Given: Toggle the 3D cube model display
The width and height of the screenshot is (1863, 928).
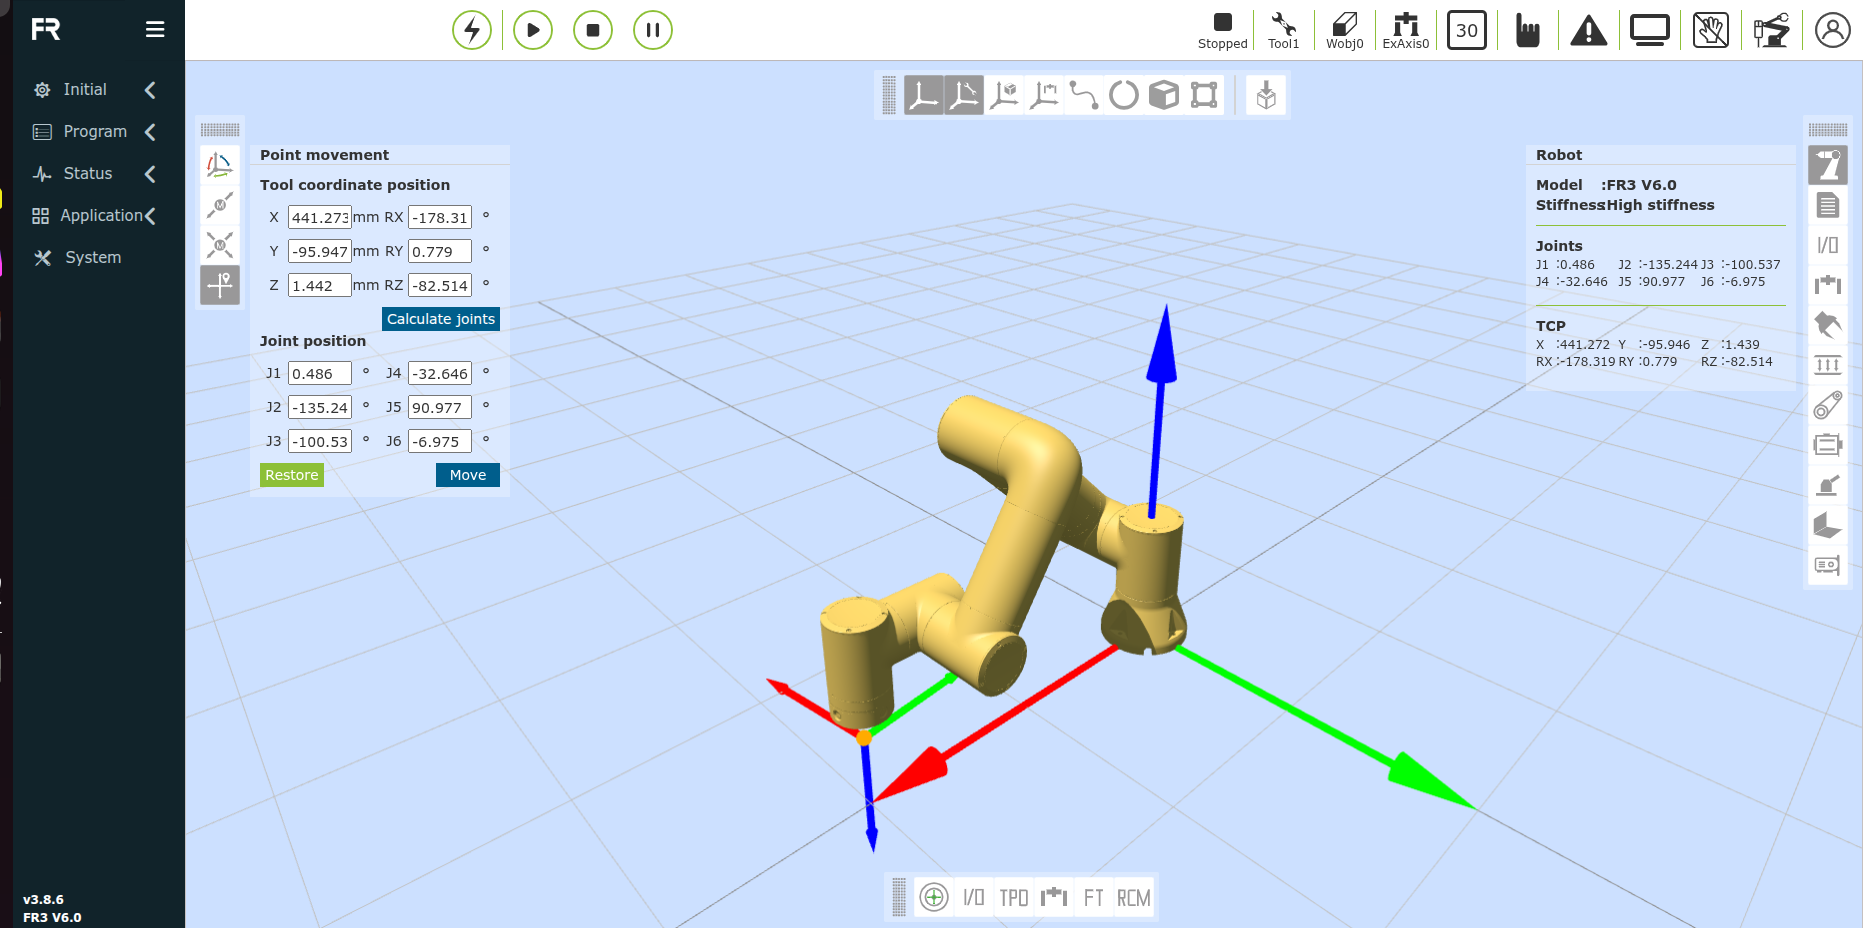Looking at the screenshot, I should tap(1163, 95).
